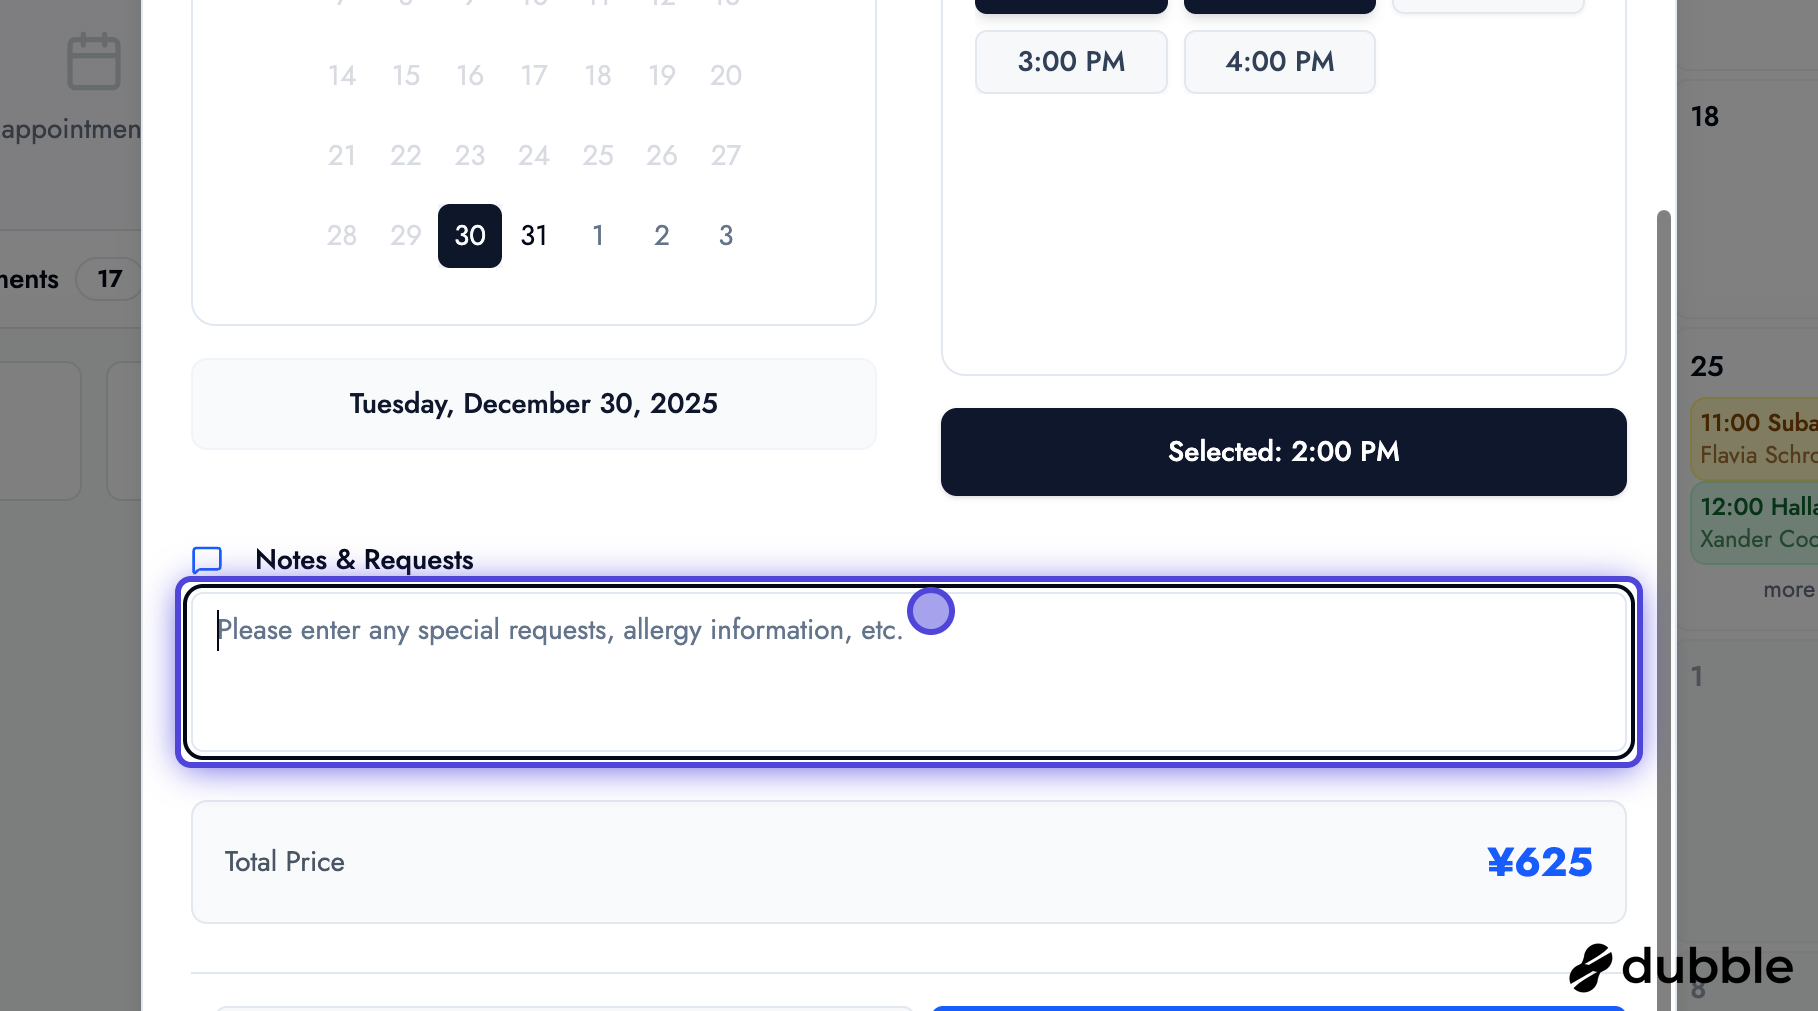This screenshot has width=1818, height=1011.
Task: Click the Notes & Requests chat icon
Action: point(207,560)
